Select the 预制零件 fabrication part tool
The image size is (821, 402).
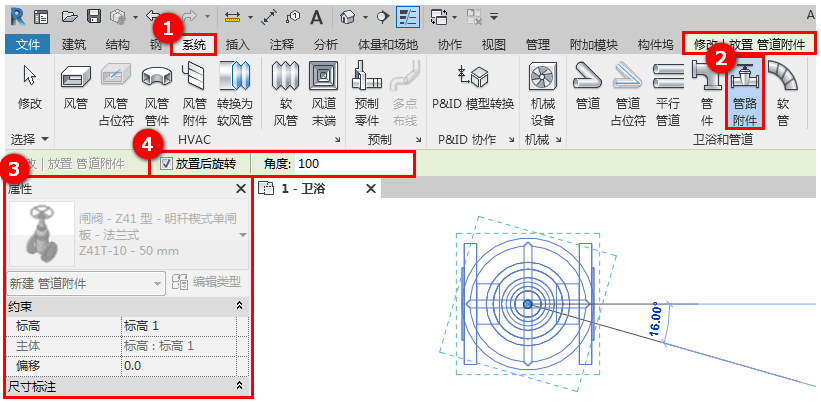click(x=367, y=94)
